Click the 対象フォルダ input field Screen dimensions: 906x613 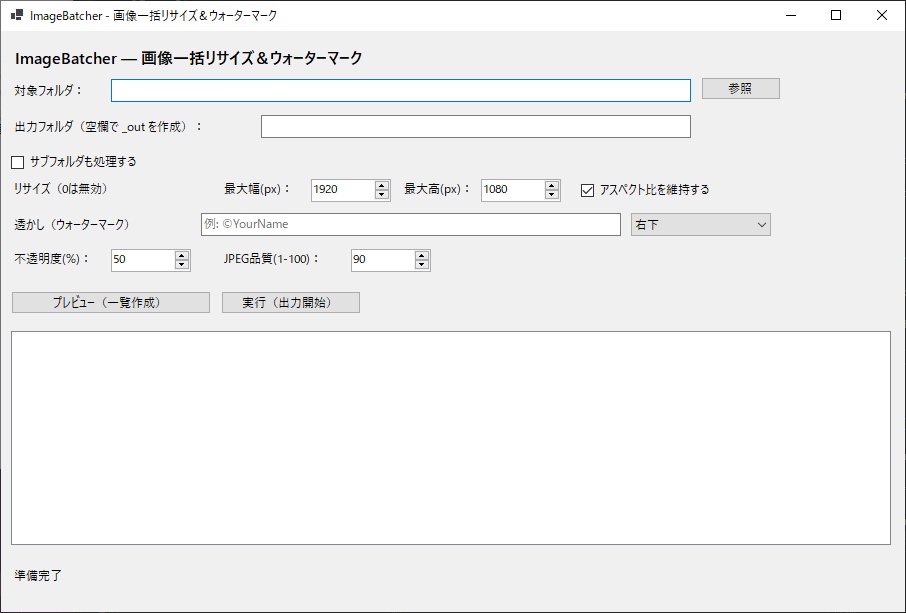(x=400, y=89)
